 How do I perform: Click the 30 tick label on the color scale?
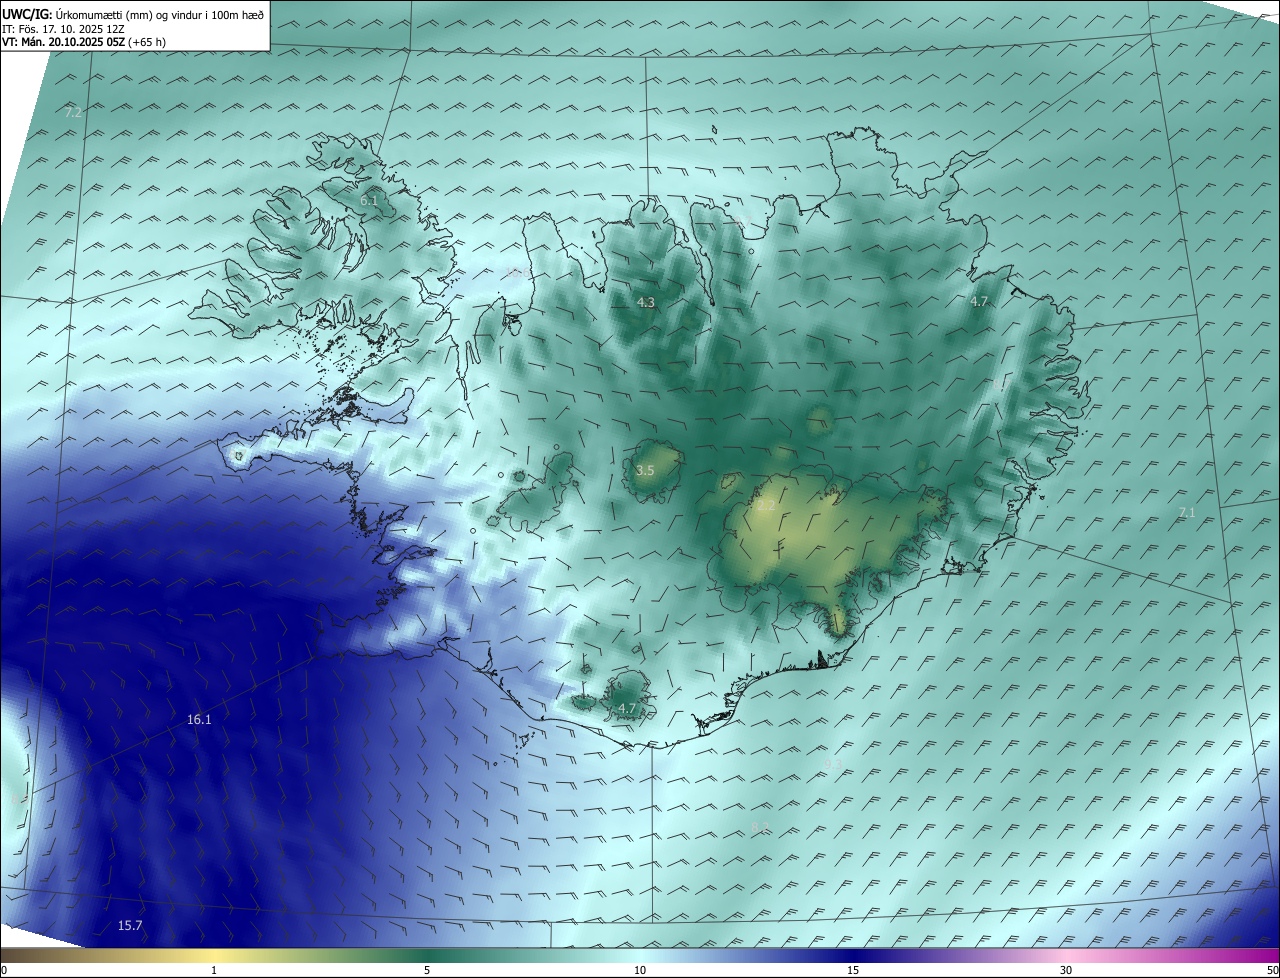(1066, 970)
